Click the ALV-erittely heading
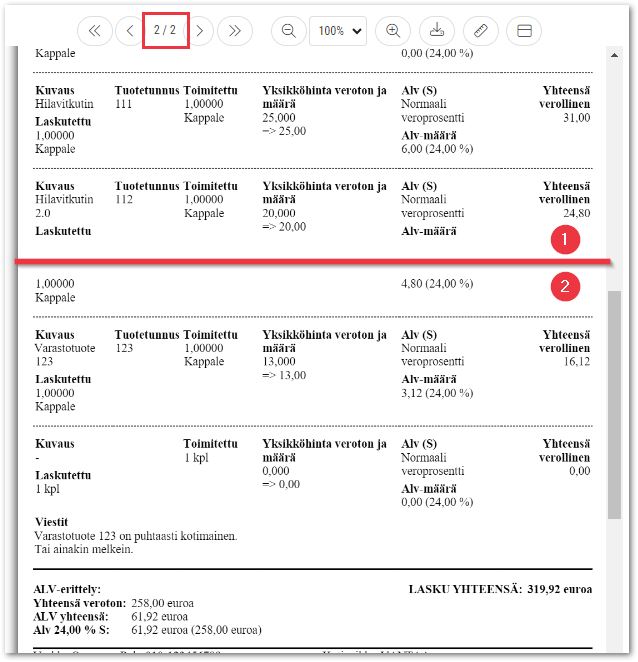 pos(67,589)
